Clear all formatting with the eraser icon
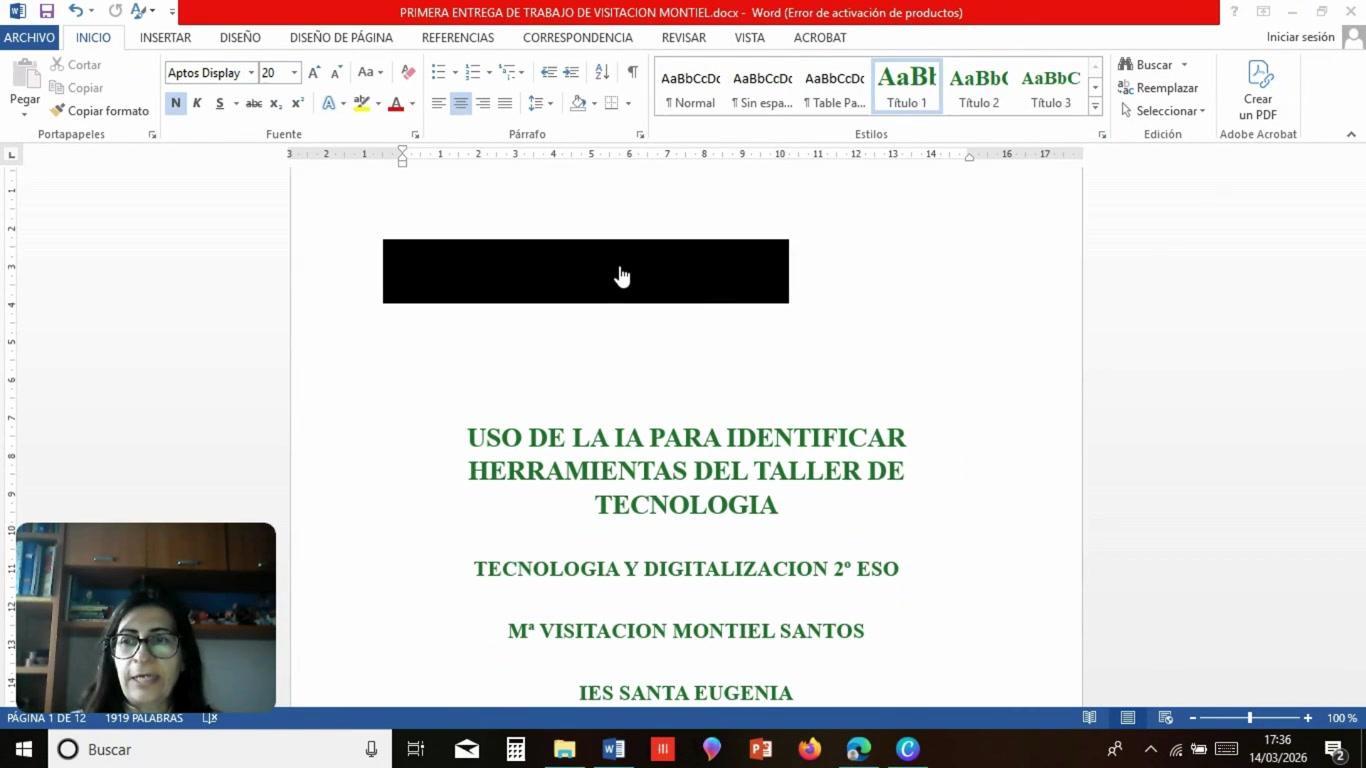 (x=408, y=73)
